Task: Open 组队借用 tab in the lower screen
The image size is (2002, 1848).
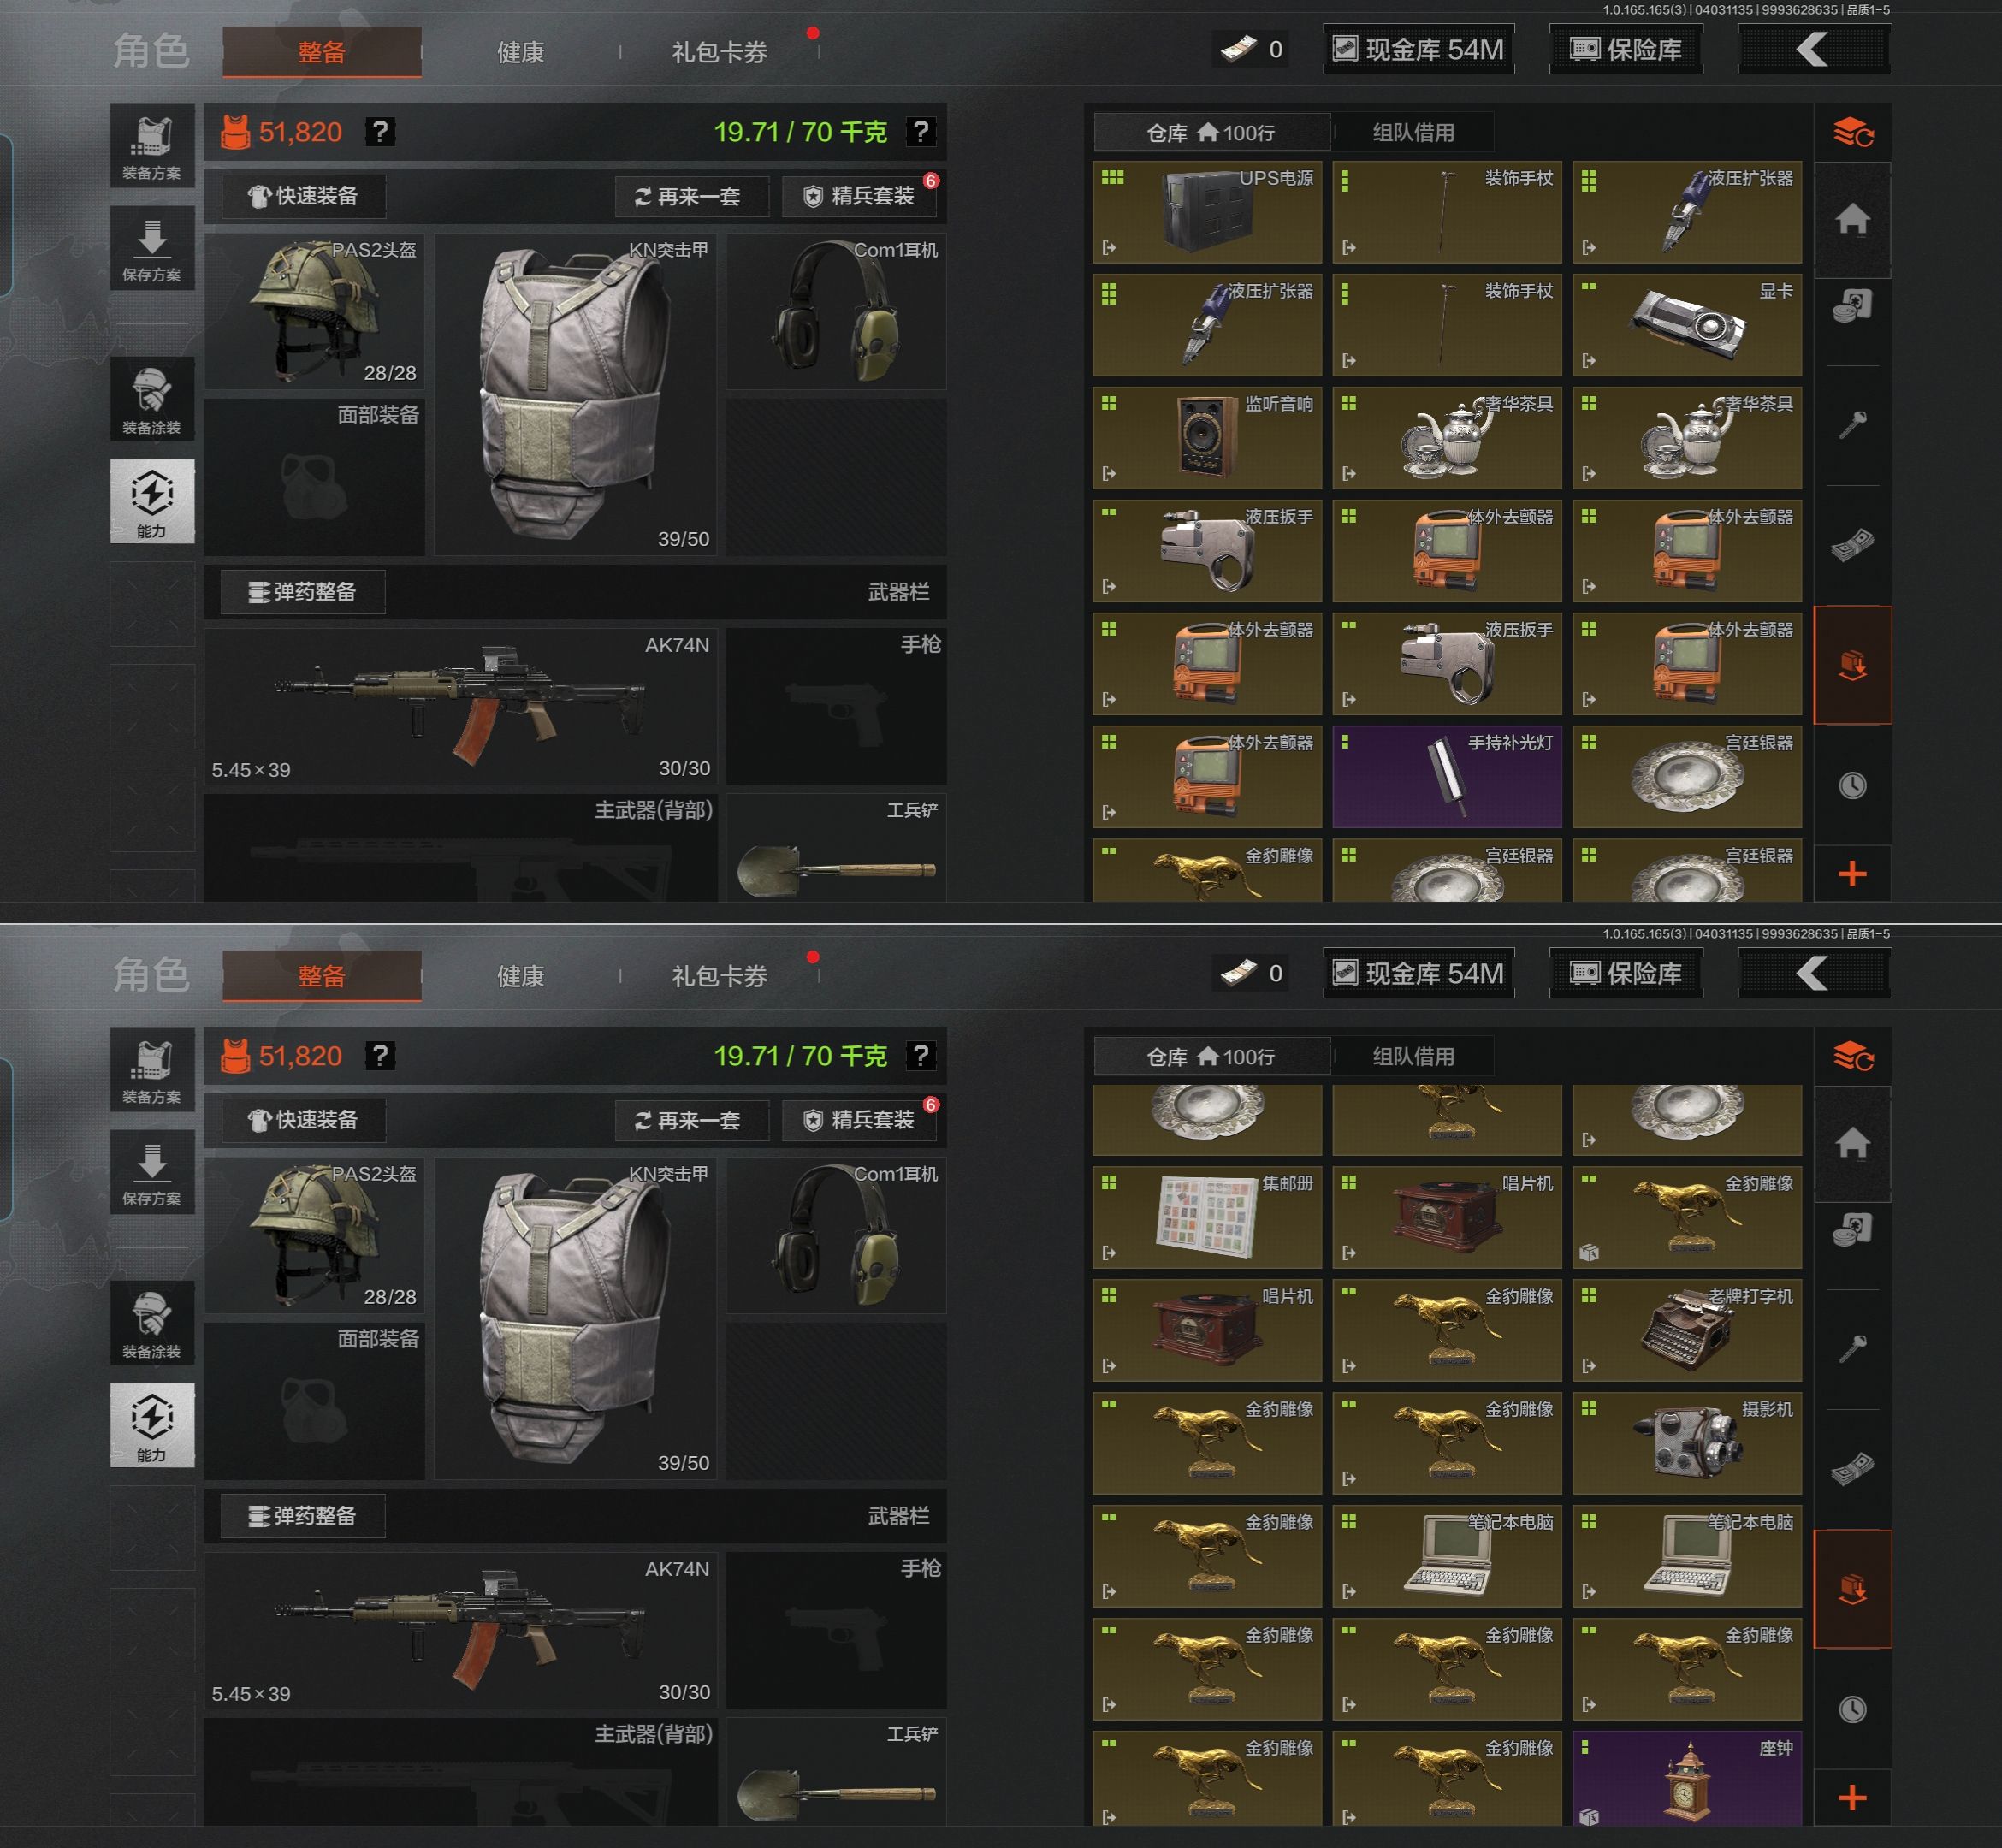Action: click(x=1413, y=1056)
